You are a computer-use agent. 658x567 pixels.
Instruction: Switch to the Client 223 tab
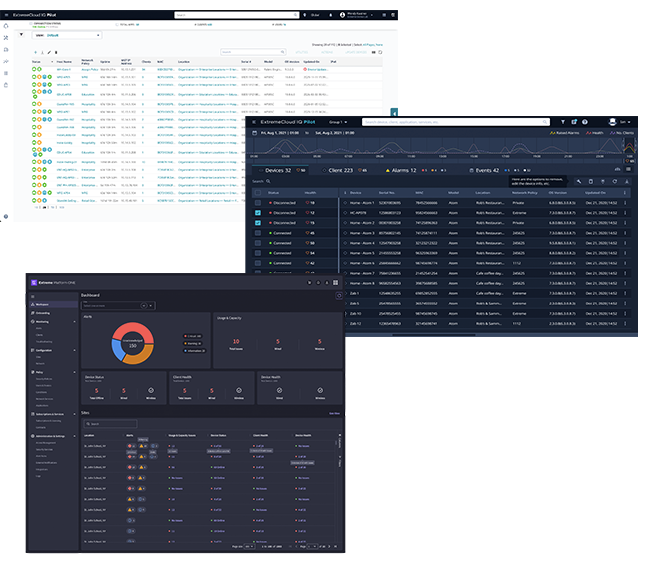(x=344, y=170)
